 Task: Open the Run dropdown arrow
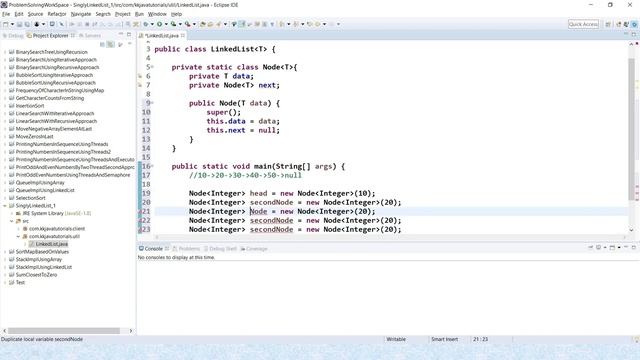pos(166,24)
